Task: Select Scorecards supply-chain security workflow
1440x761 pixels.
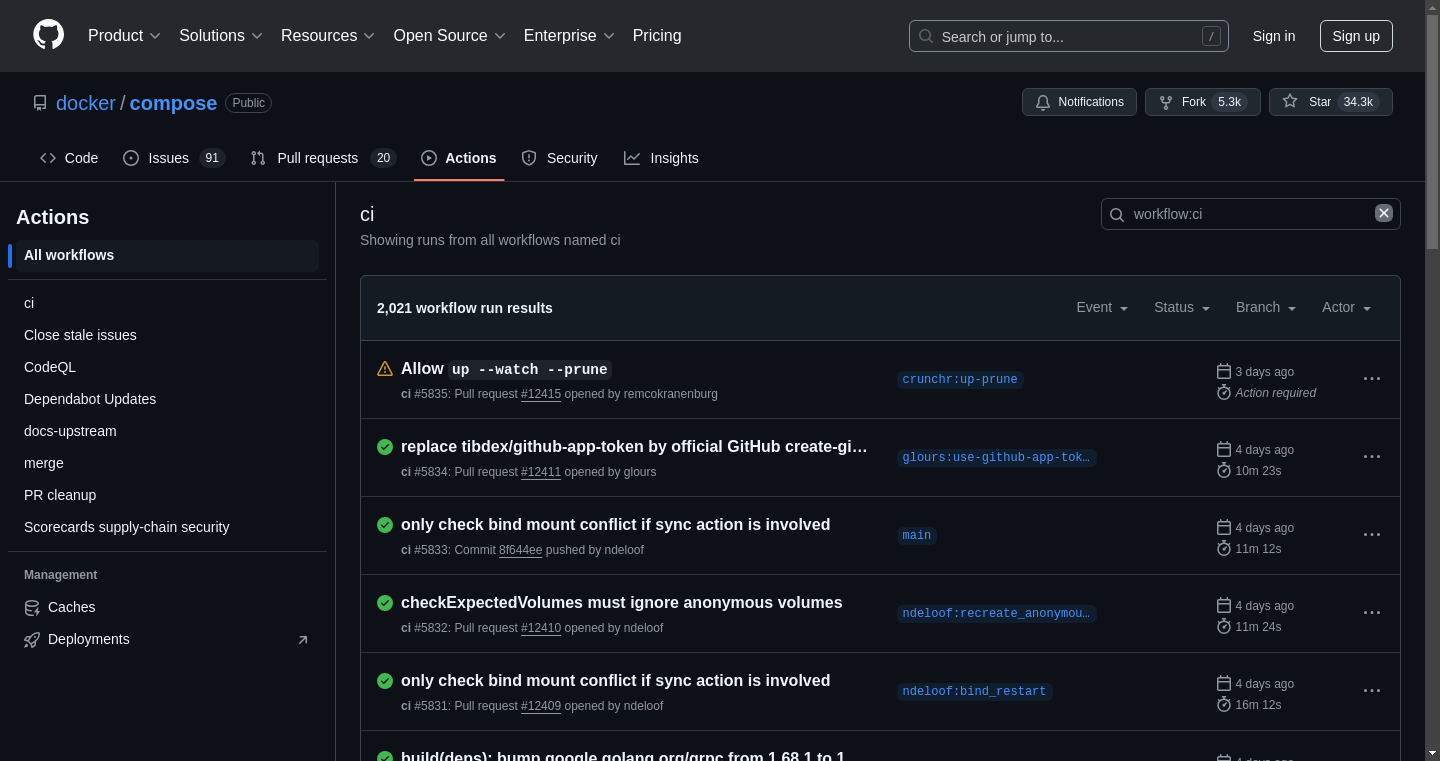Action: pos(167,527)
